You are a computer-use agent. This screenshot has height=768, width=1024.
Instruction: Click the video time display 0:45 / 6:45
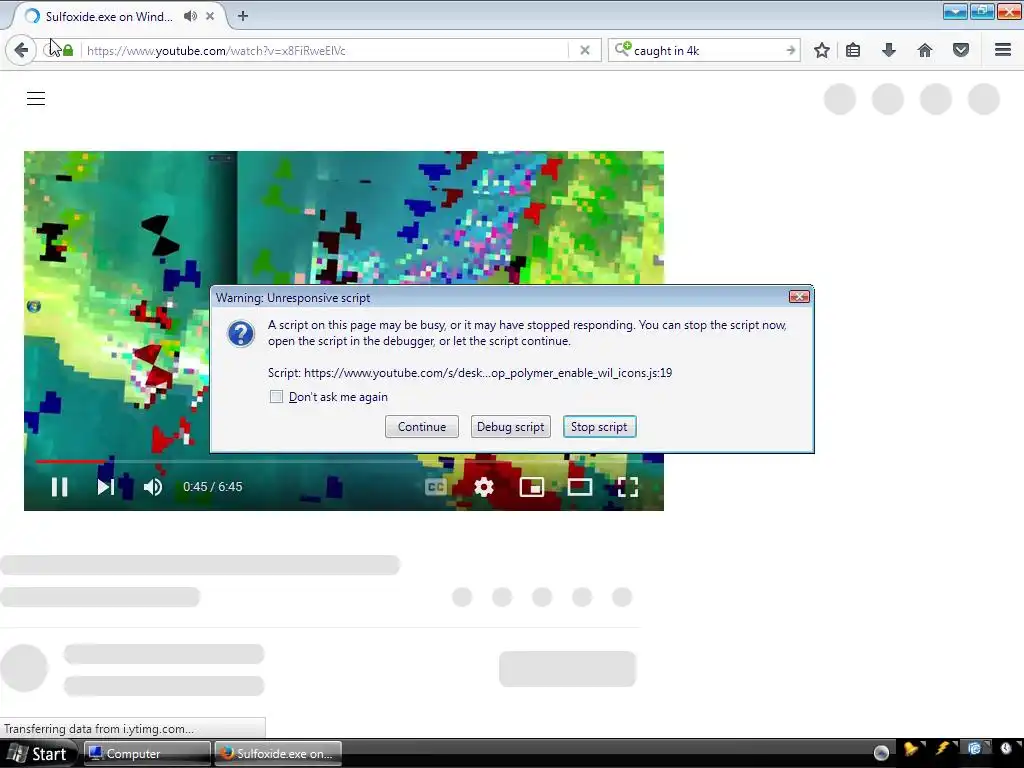212,487
